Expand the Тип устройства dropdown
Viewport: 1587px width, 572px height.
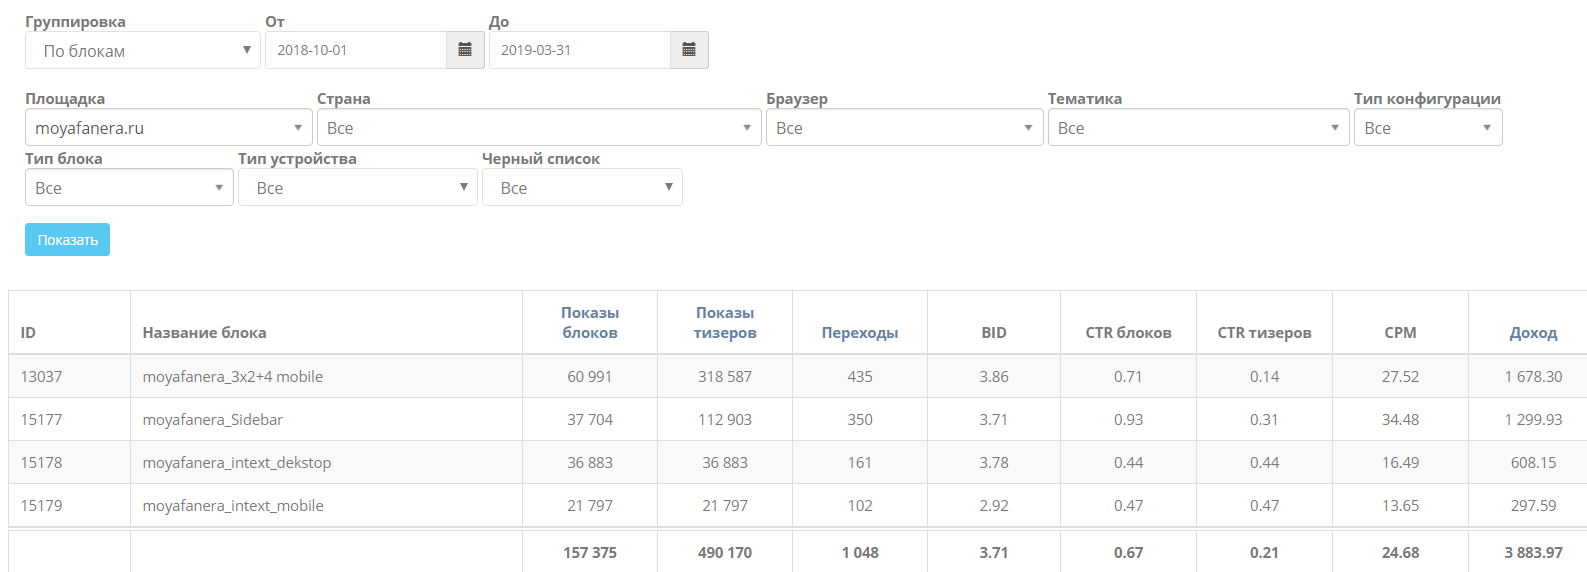pos(358,188)
